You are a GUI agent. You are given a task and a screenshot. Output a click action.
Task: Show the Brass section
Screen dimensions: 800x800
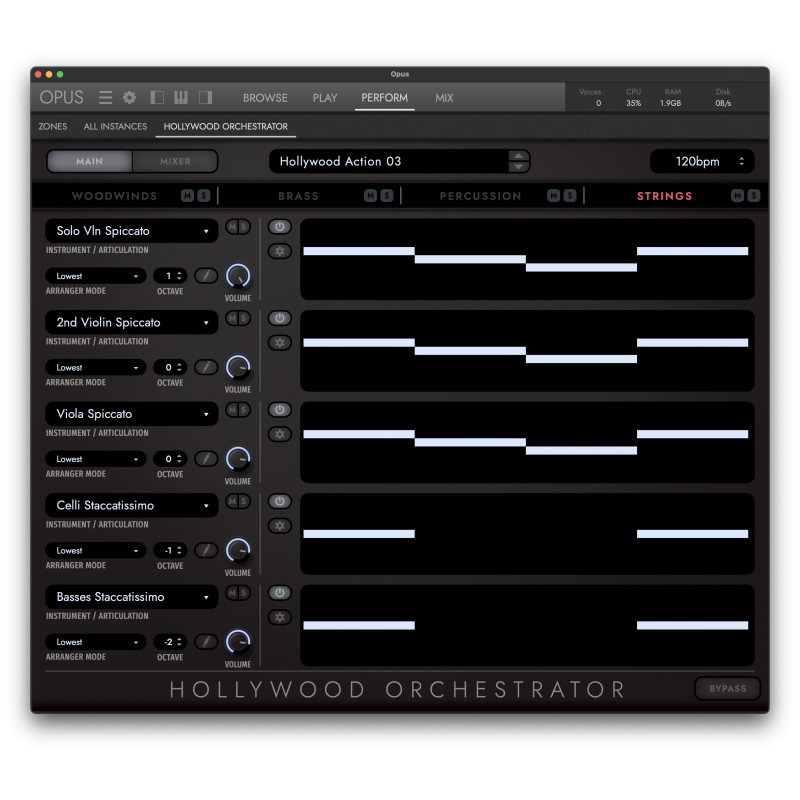[x=298, y=196]
